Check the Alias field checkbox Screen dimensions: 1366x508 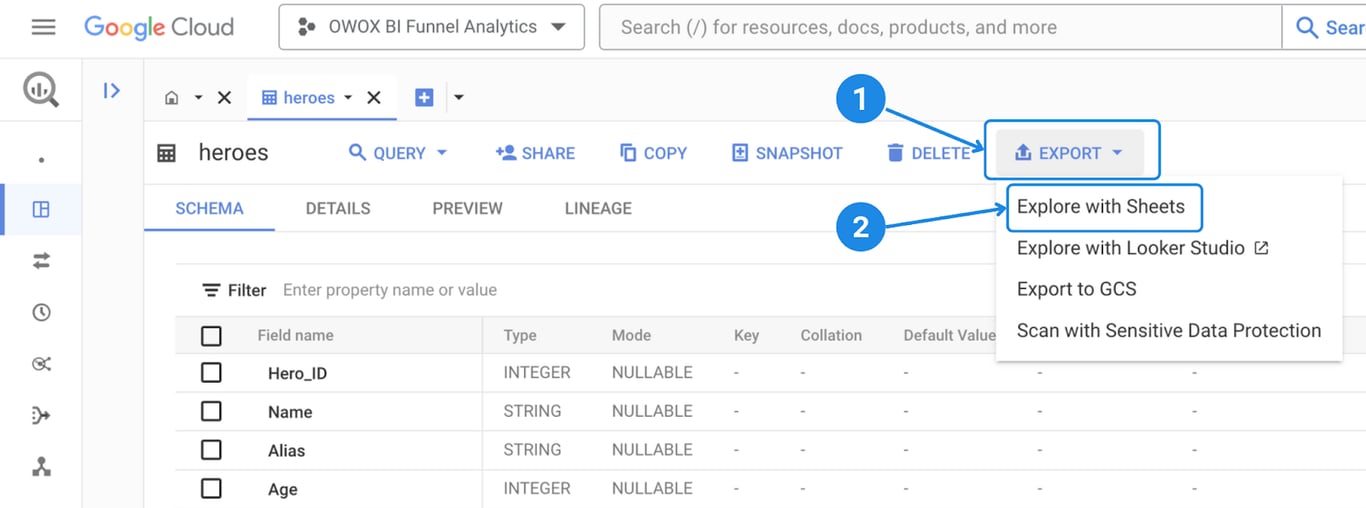click(211, 450)
